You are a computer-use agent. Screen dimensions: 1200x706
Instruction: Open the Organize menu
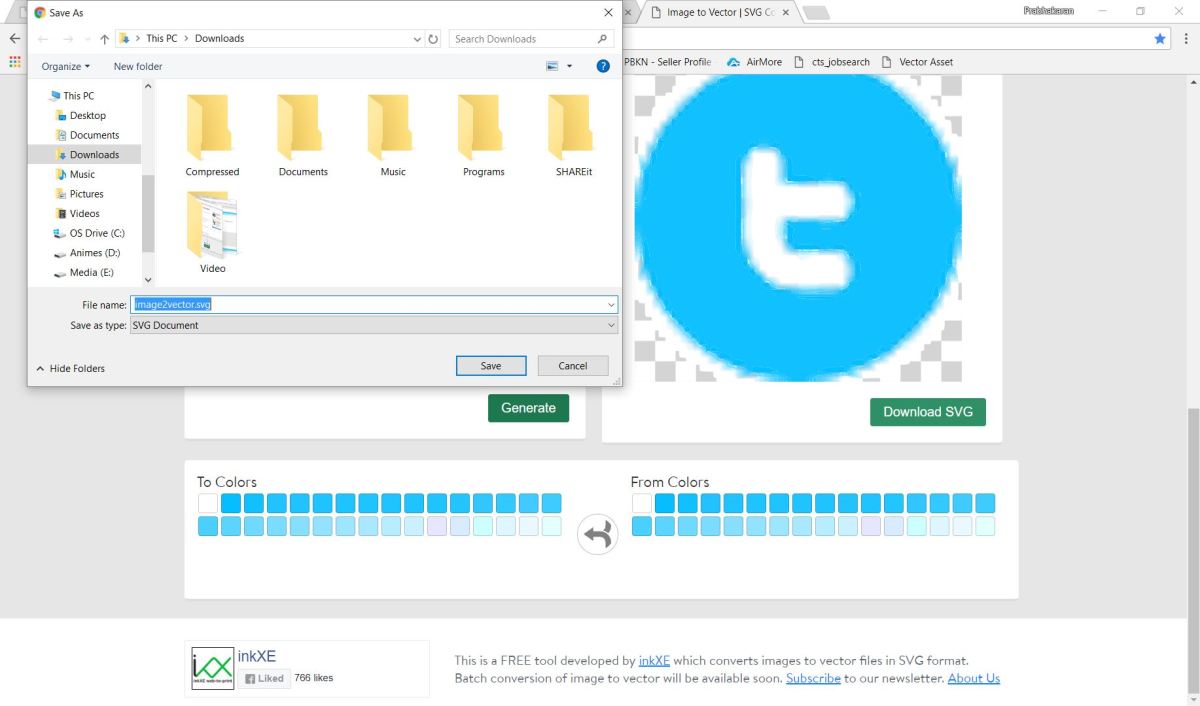[66, 66]
